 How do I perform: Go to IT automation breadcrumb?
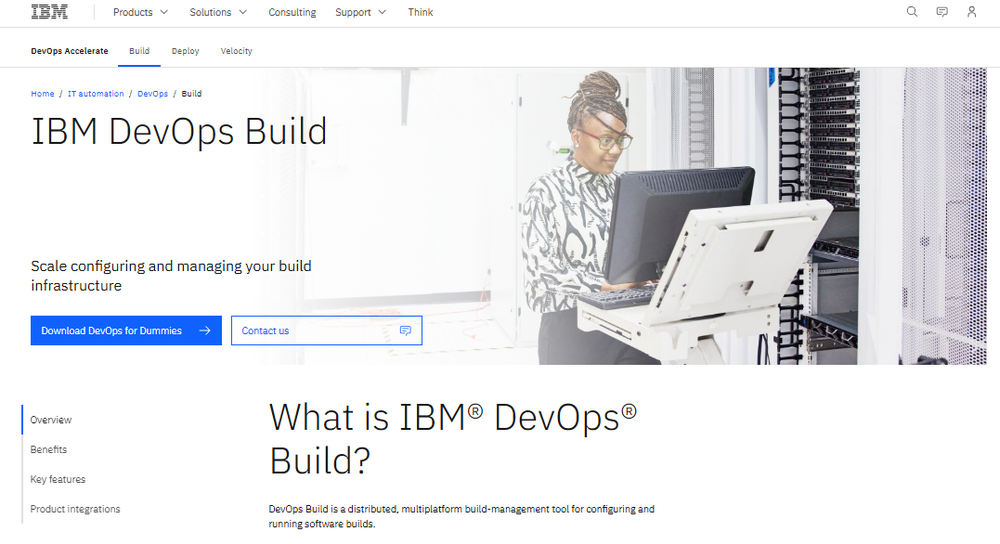(96, 94)
